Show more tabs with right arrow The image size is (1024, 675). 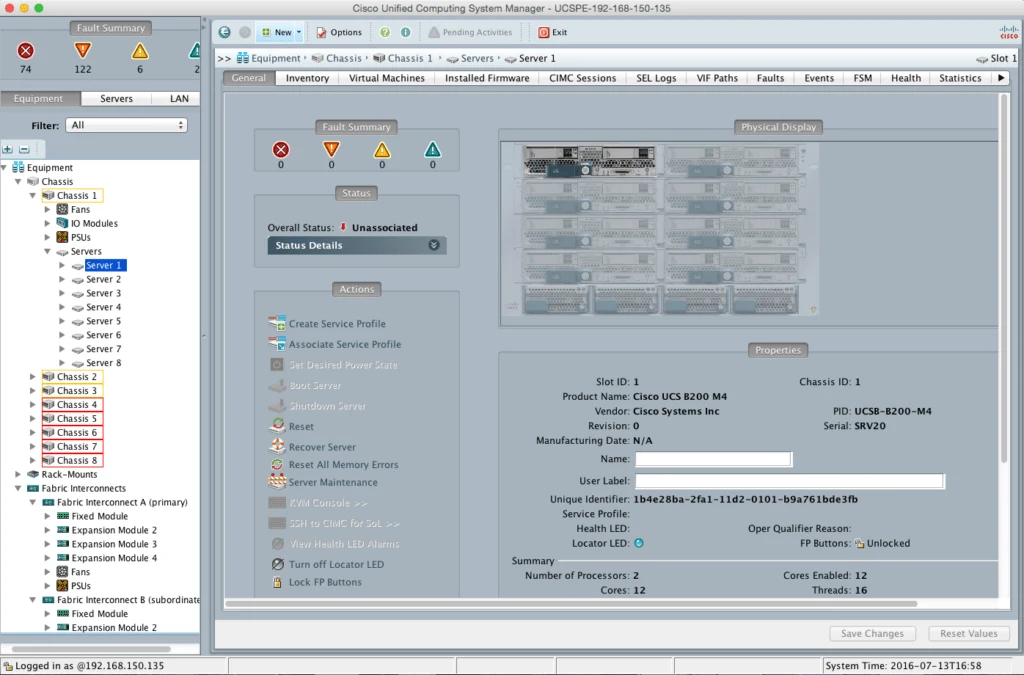(1000, 78)
